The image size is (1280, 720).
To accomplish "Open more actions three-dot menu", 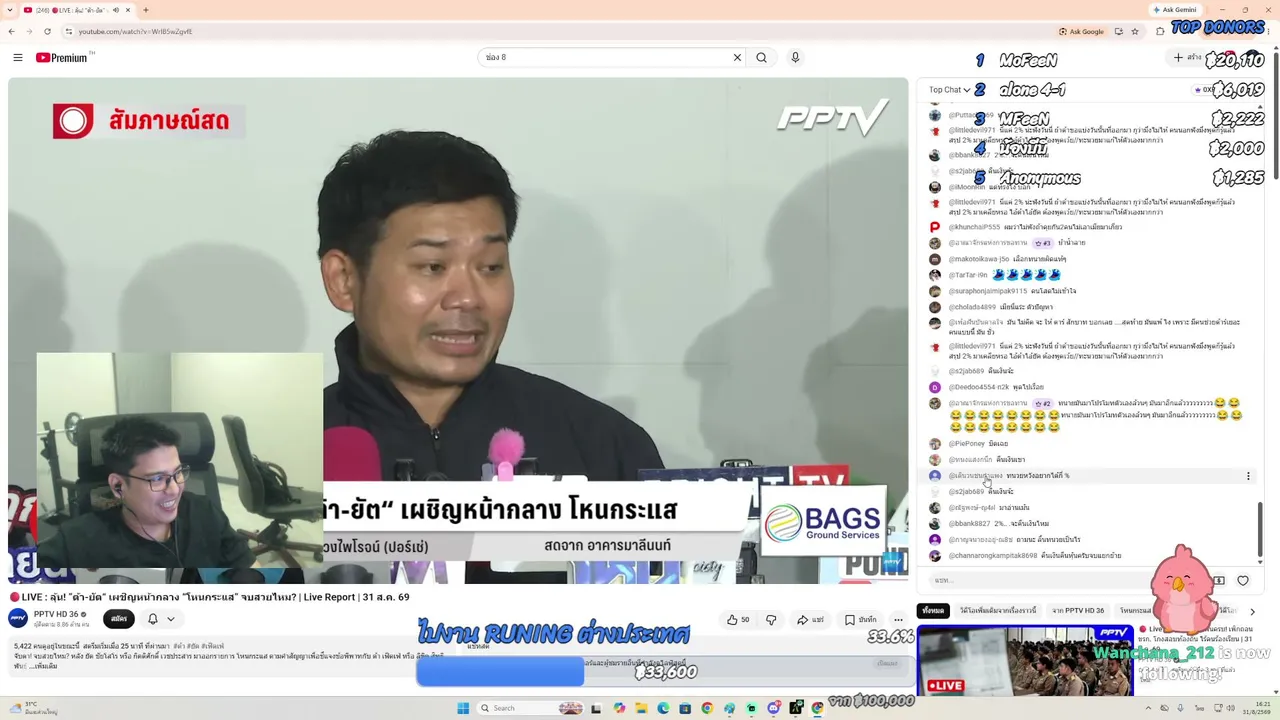I will 898,619.
